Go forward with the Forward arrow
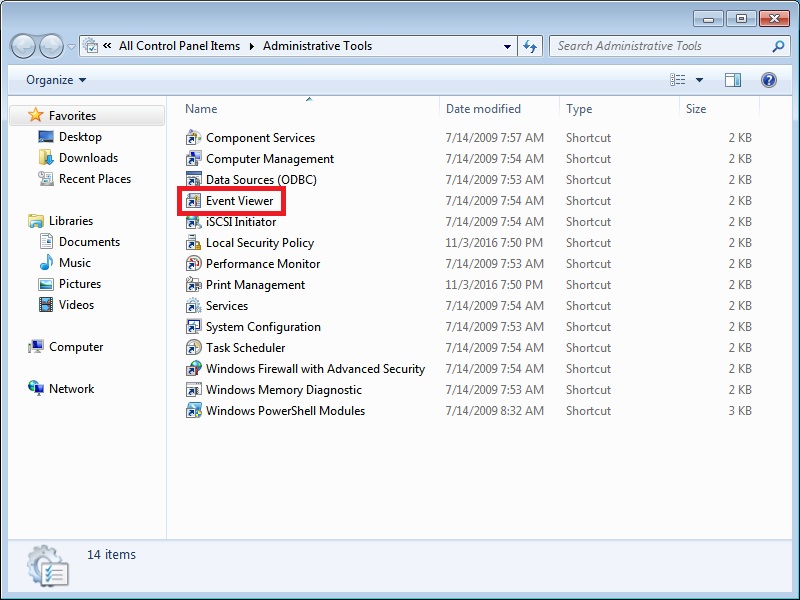The image size is (800, 600). click(x=51, y=46)
